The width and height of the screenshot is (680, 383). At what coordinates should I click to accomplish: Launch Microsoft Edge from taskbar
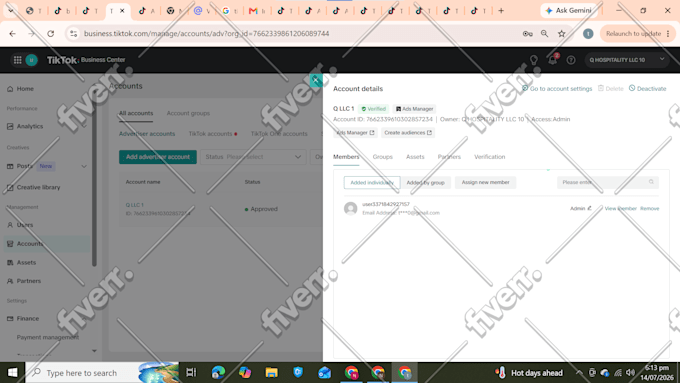pos(218,372)
